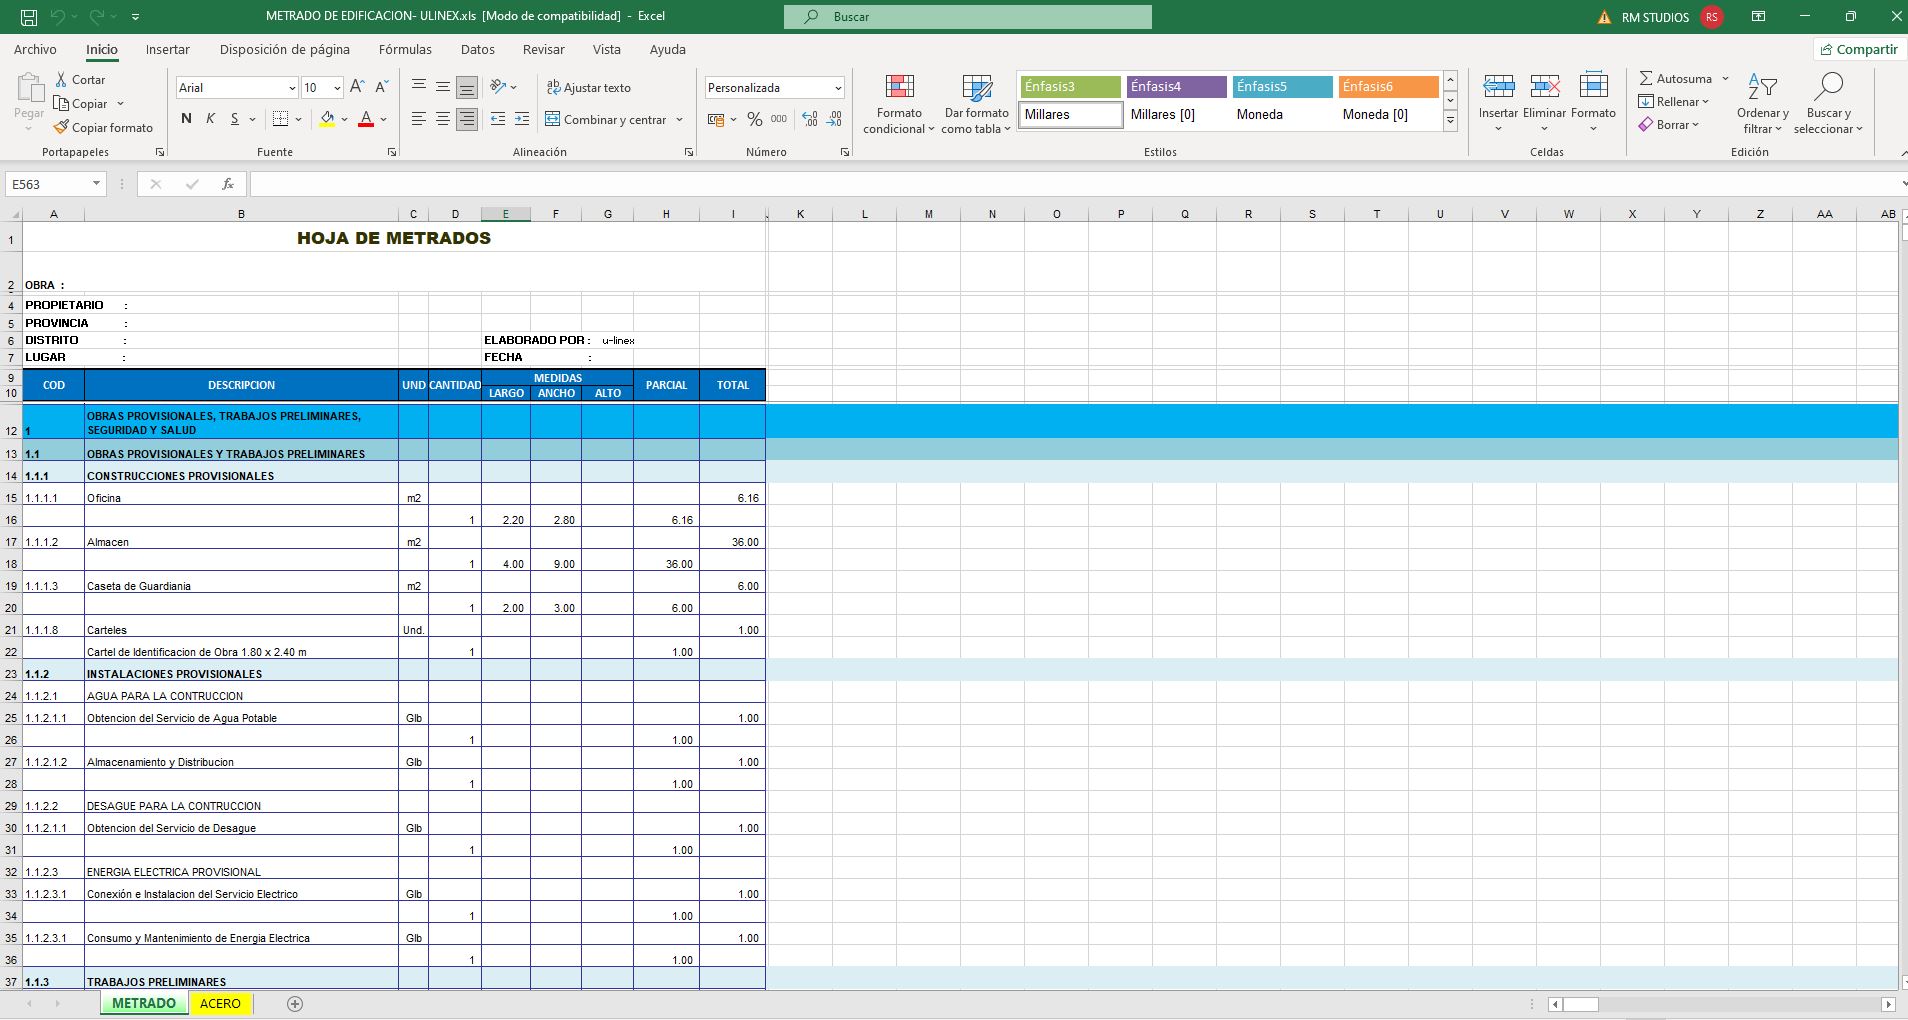This screenshot has width=1908, height=1020.
Task: Align text left
Action: pos(419,119)
